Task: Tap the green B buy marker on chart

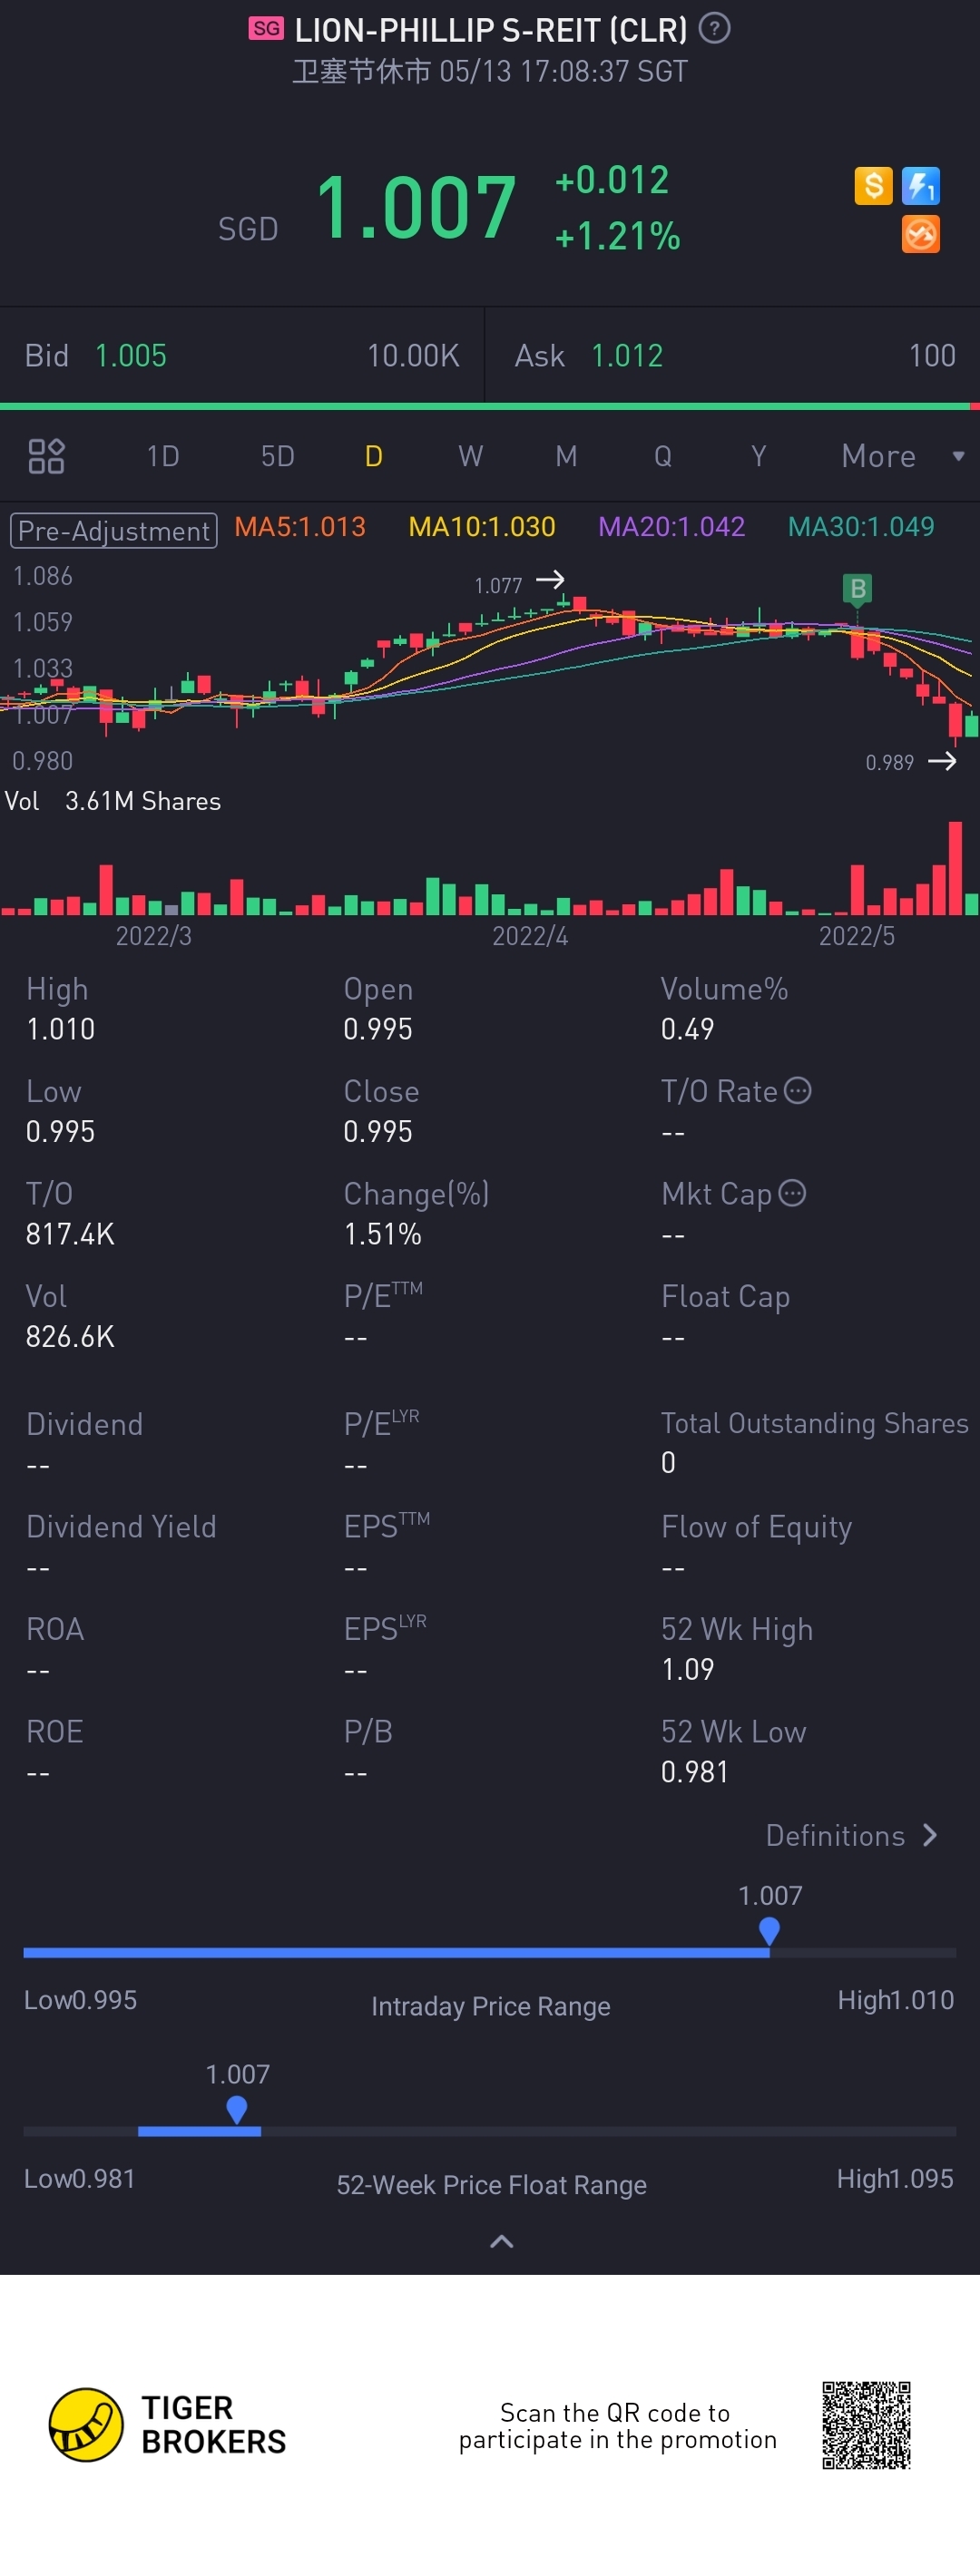Action: (x=857, y=589)
